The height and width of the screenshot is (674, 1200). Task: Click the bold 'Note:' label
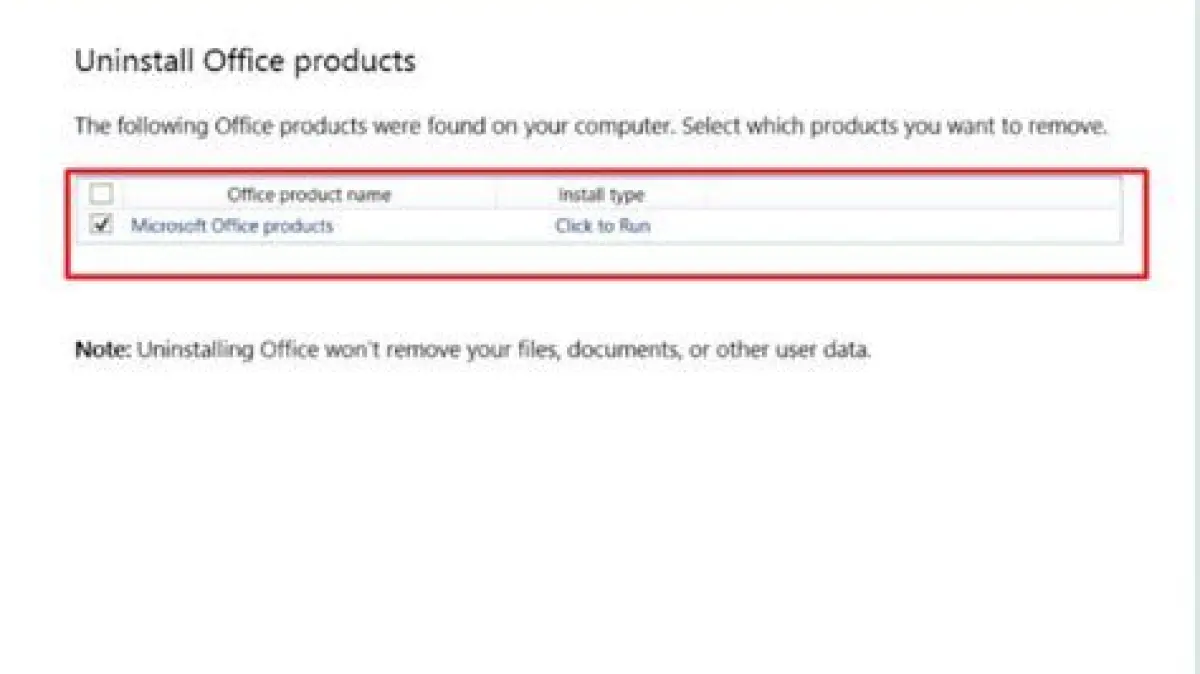pyautogui.click(x=103, y=351)
